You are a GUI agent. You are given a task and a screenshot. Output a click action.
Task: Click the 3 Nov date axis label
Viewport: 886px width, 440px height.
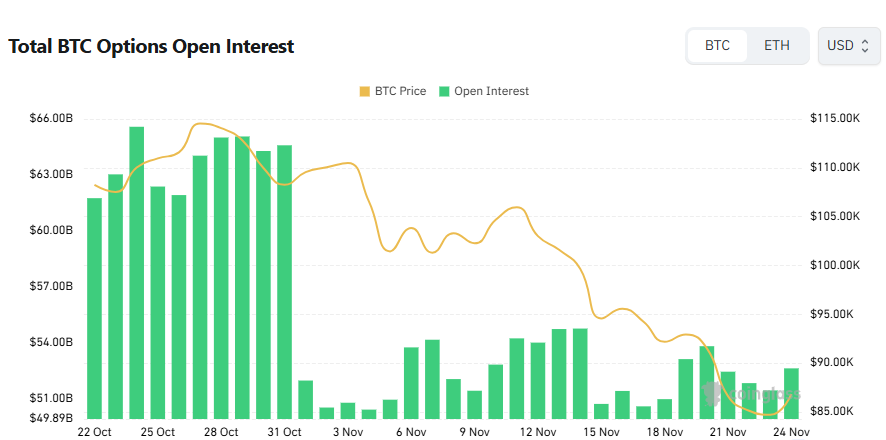click(347, 432)
